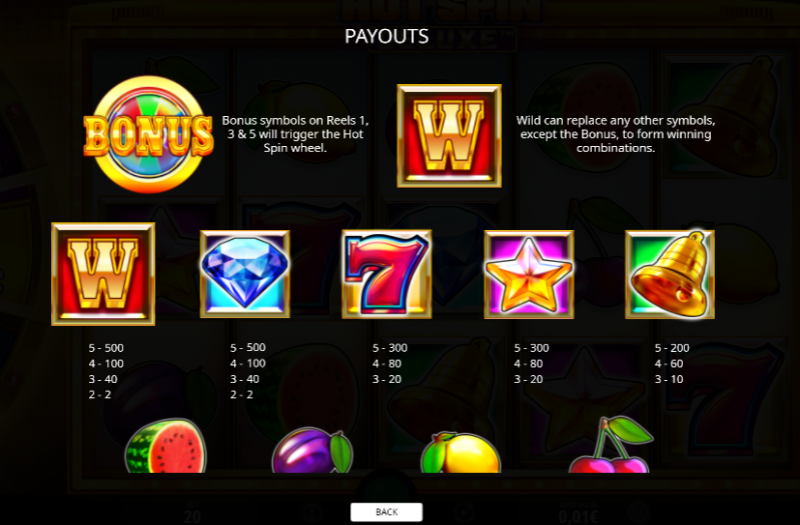
Task: Select the red seven symbol
Action: (387, 274)
